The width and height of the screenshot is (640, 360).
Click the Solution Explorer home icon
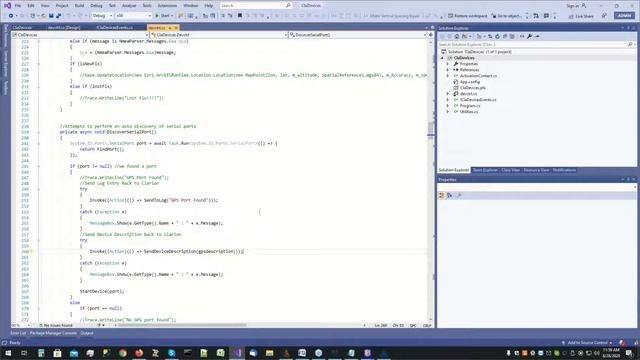(x=457, y=36)
